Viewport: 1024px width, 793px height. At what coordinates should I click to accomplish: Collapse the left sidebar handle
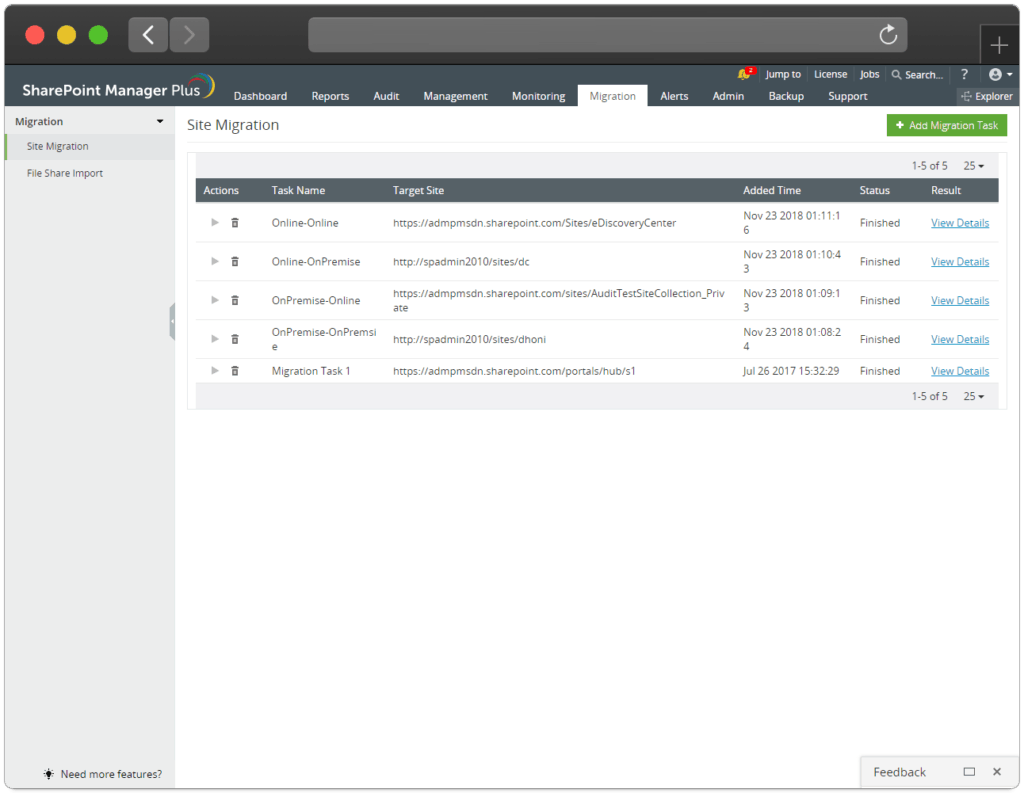coord(172,321)
